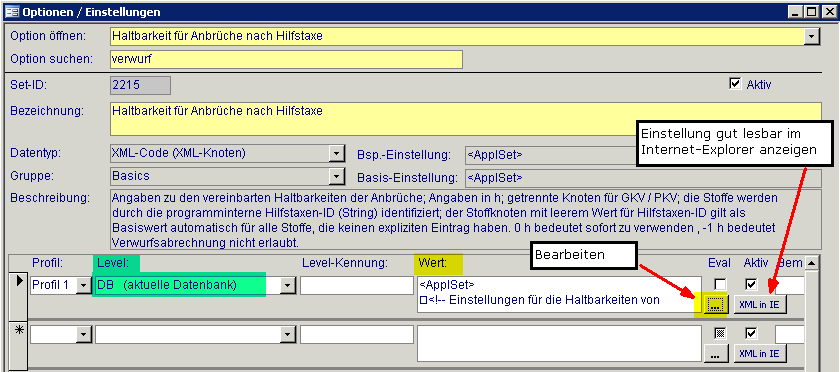Click XML in IE button in Profil 1 row
Image resolution: width=840 pixels, height=372 pixels.
click(x=759, y=304)
